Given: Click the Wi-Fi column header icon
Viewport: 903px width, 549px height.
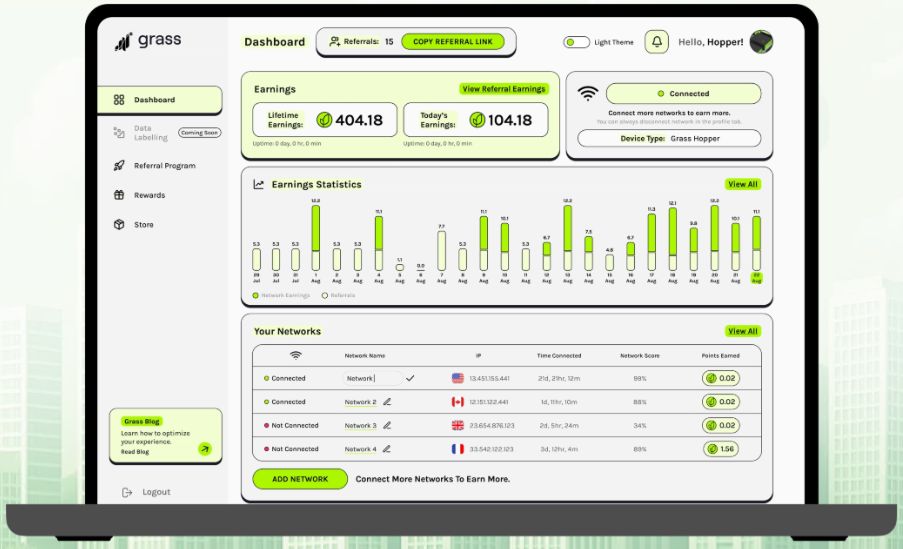Looking at the screenshot, I should (295, 355).
